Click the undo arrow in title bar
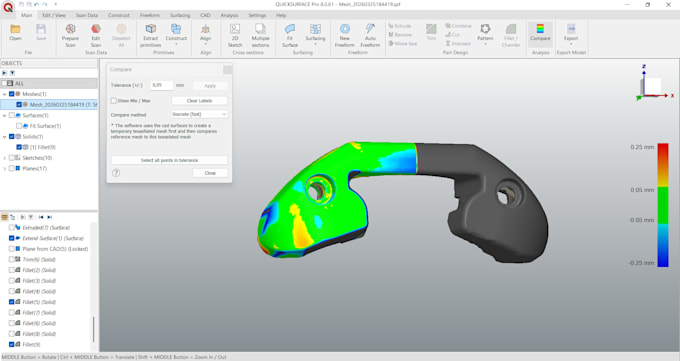The width and height of the screenshot is (680, 361). 37,4
